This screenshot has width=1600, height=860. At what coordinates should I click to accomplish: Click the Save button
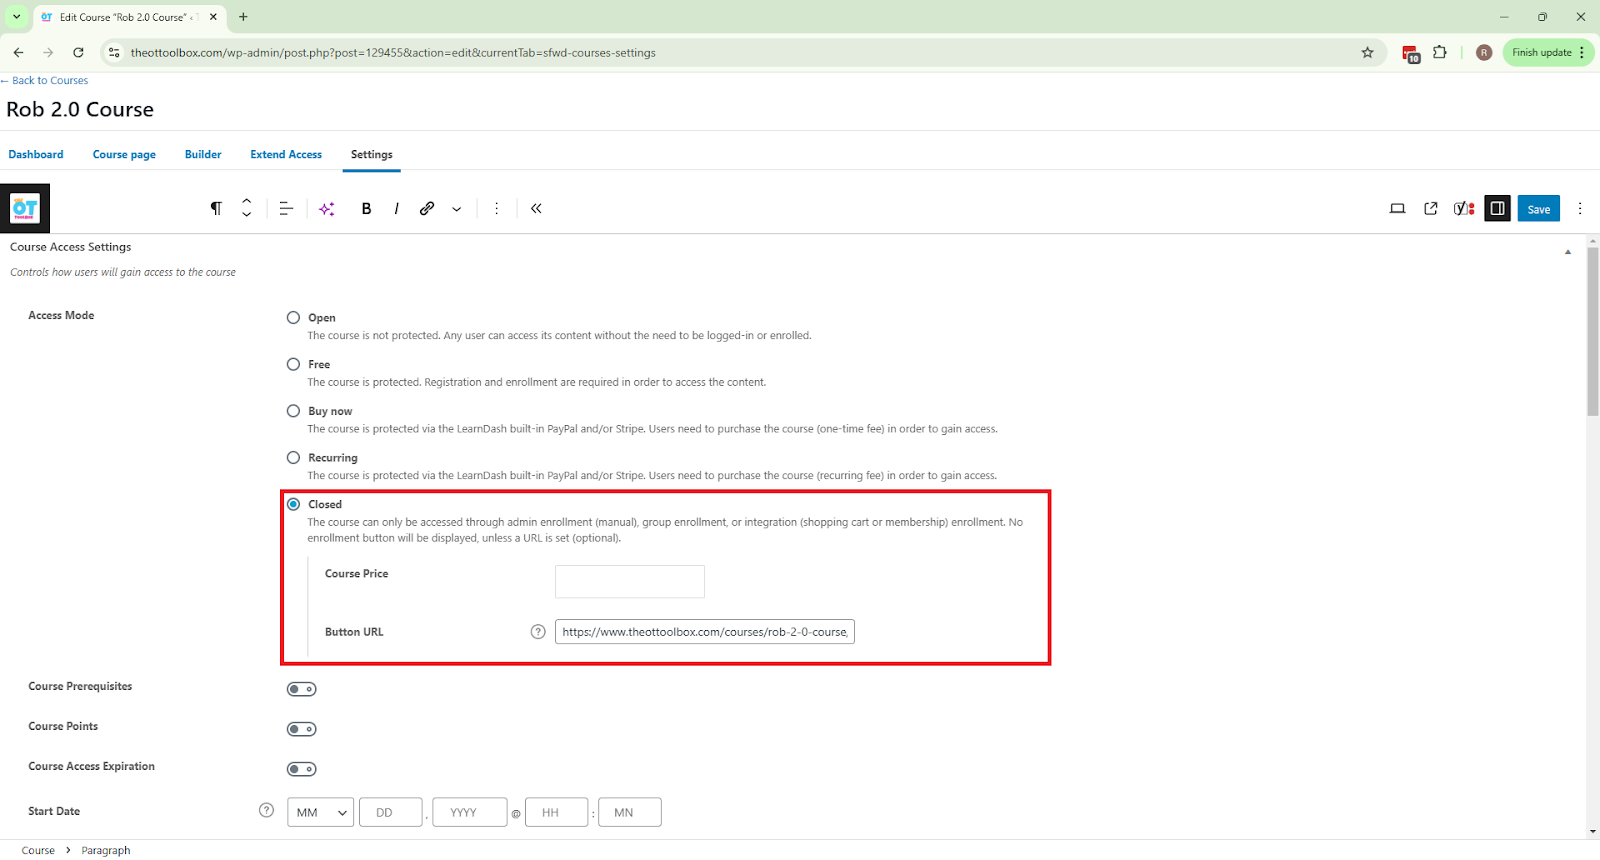pos(1539,208)
